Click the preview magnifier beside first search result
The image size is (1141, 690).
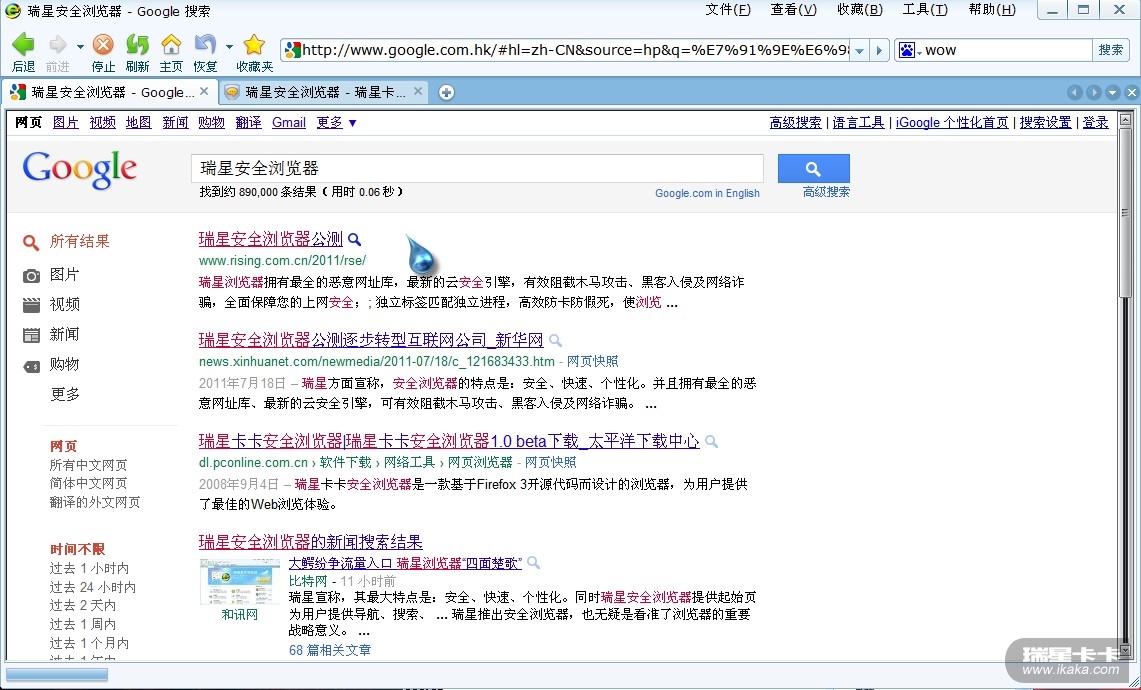354,240
